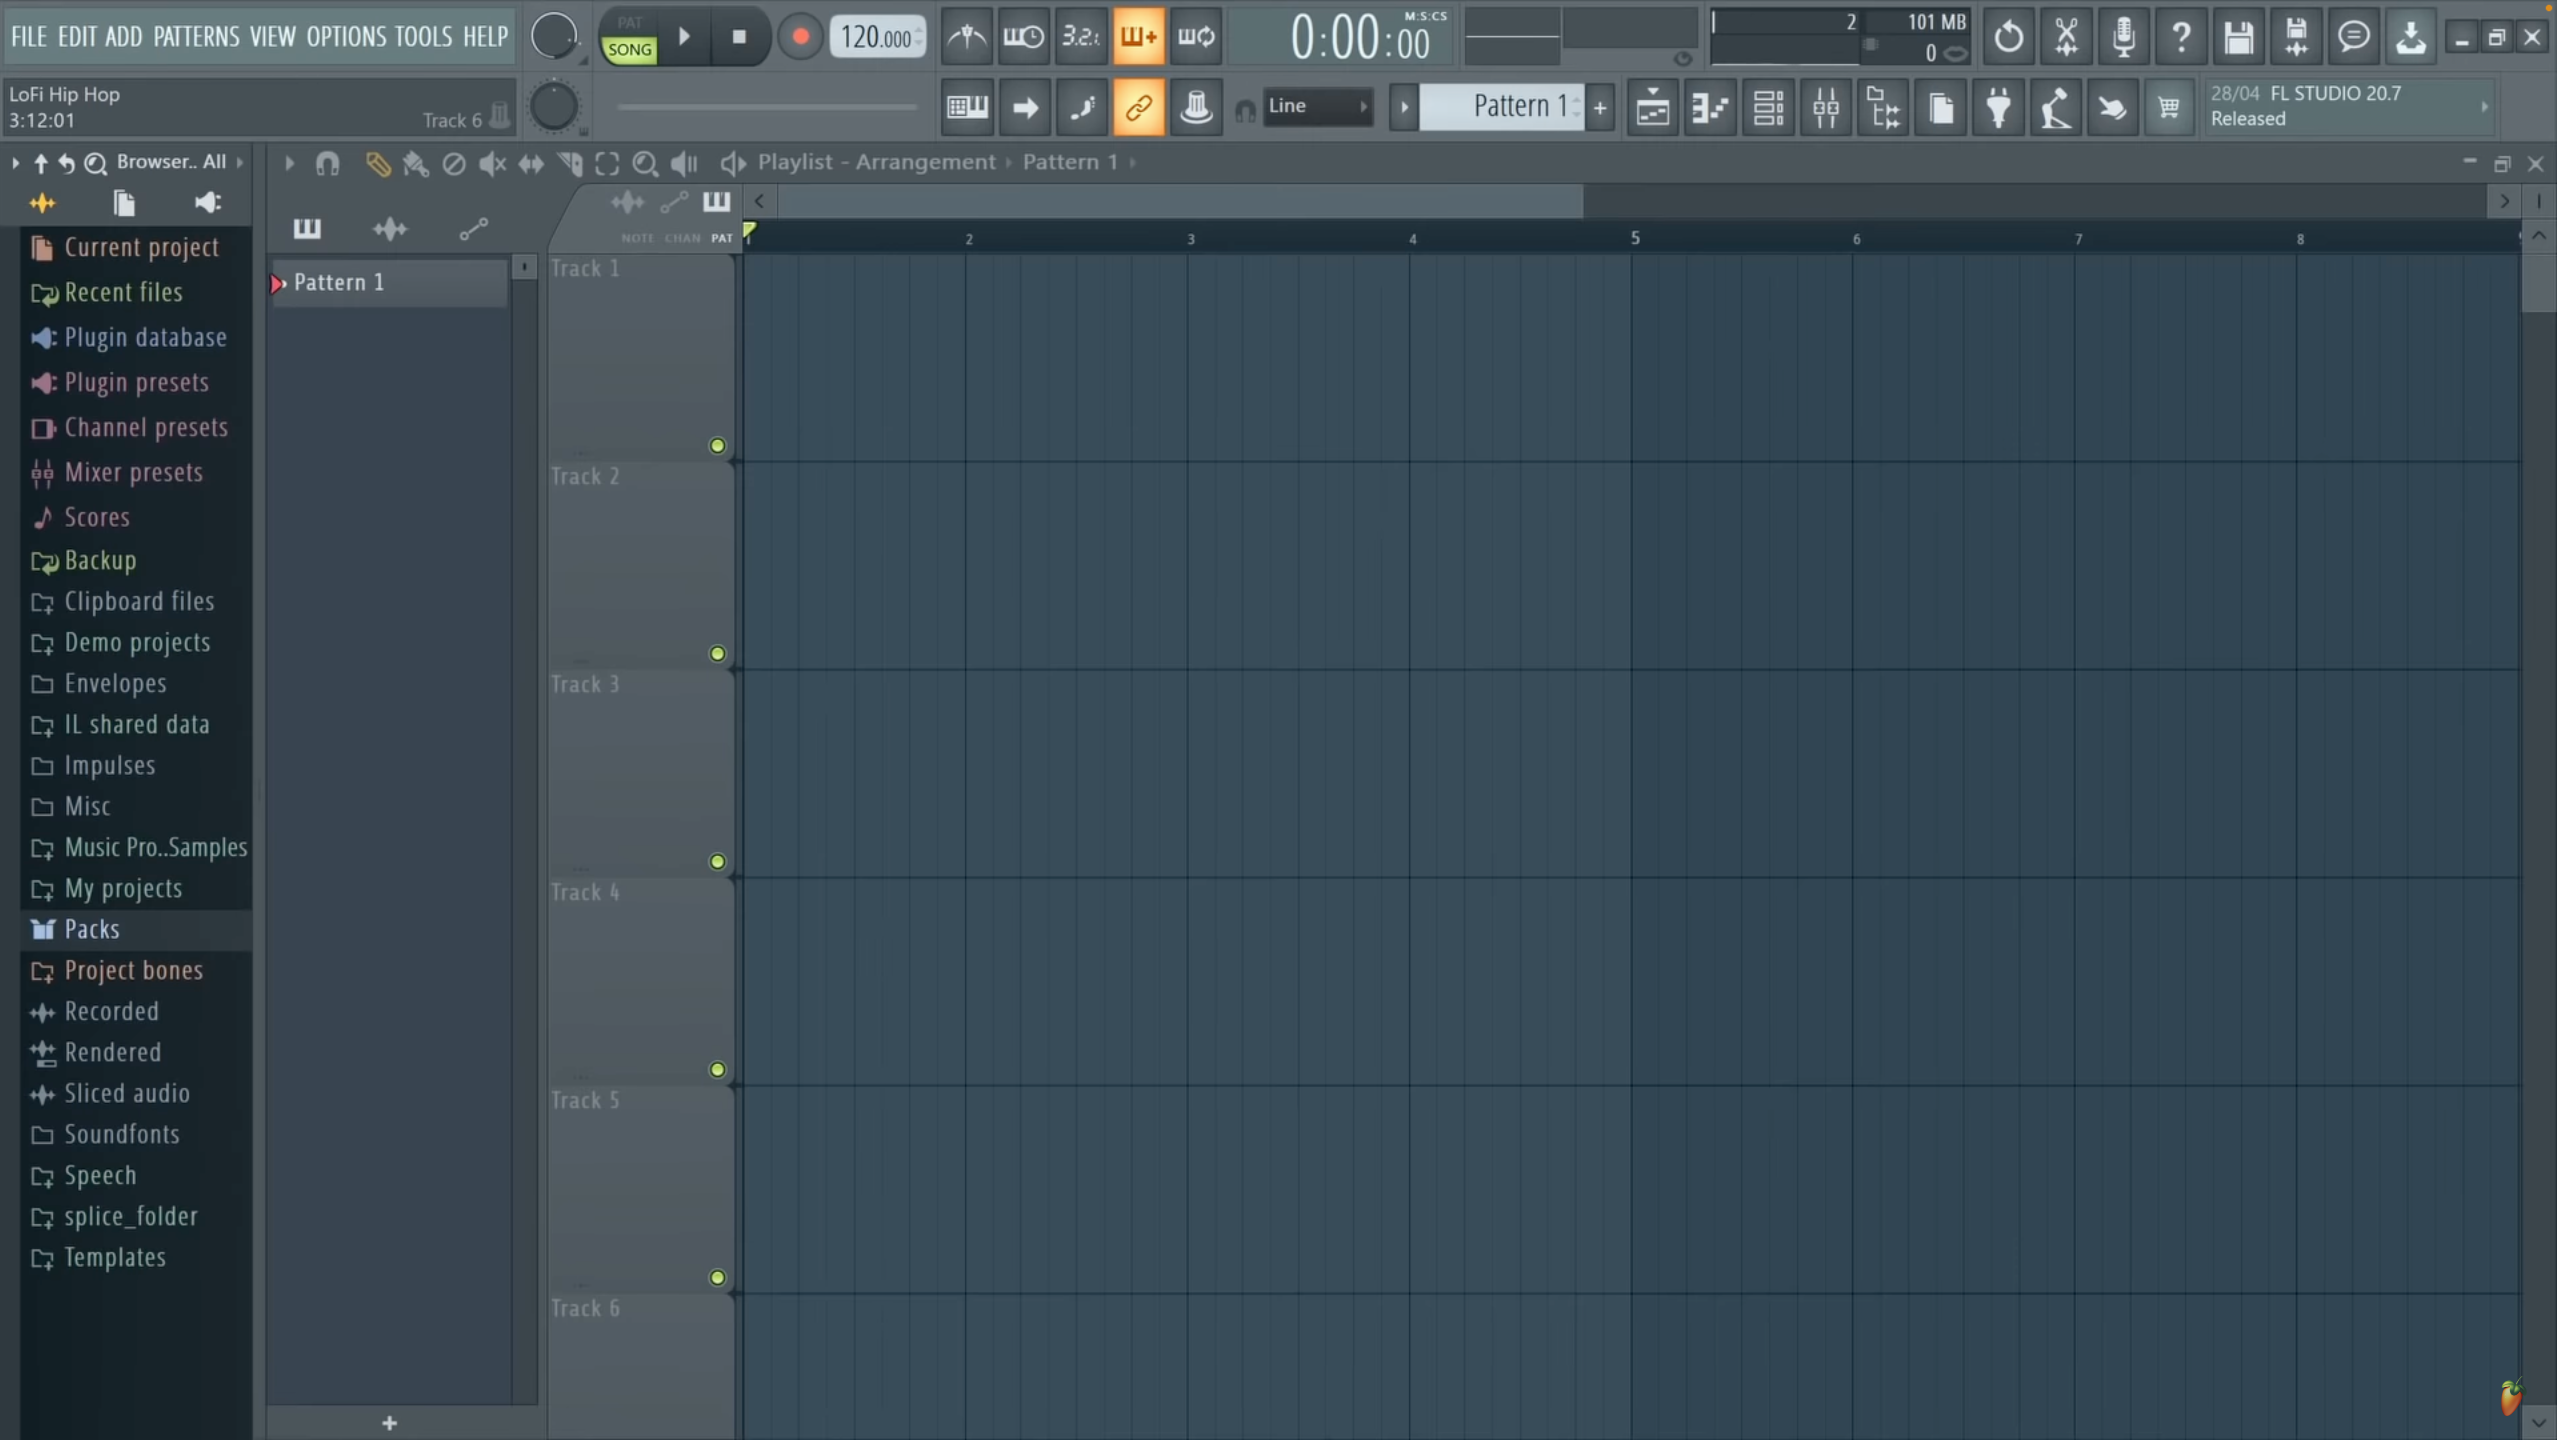Select the Mute tool in Playlist

(x=491, y=163)
